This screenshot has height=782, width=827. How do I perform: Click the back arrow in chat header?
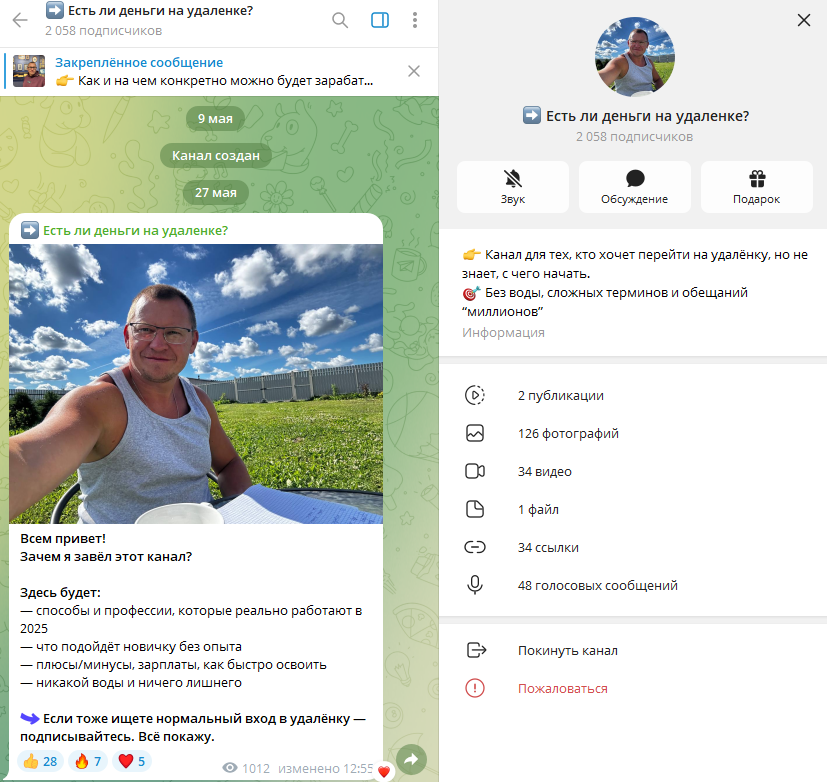(x=20, y=20)
